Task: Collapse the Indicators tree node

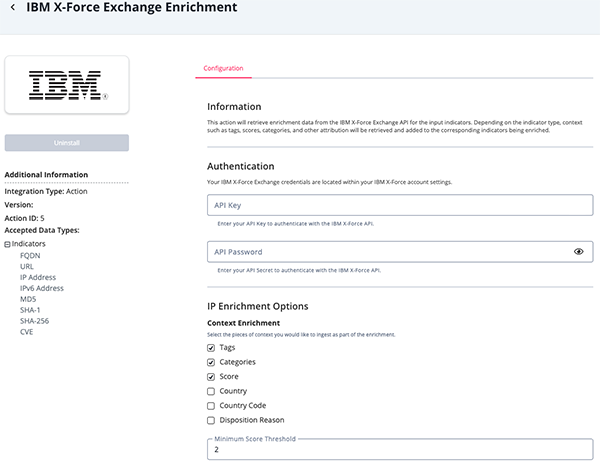Action: pyautogui.click(x=7, y=244)
